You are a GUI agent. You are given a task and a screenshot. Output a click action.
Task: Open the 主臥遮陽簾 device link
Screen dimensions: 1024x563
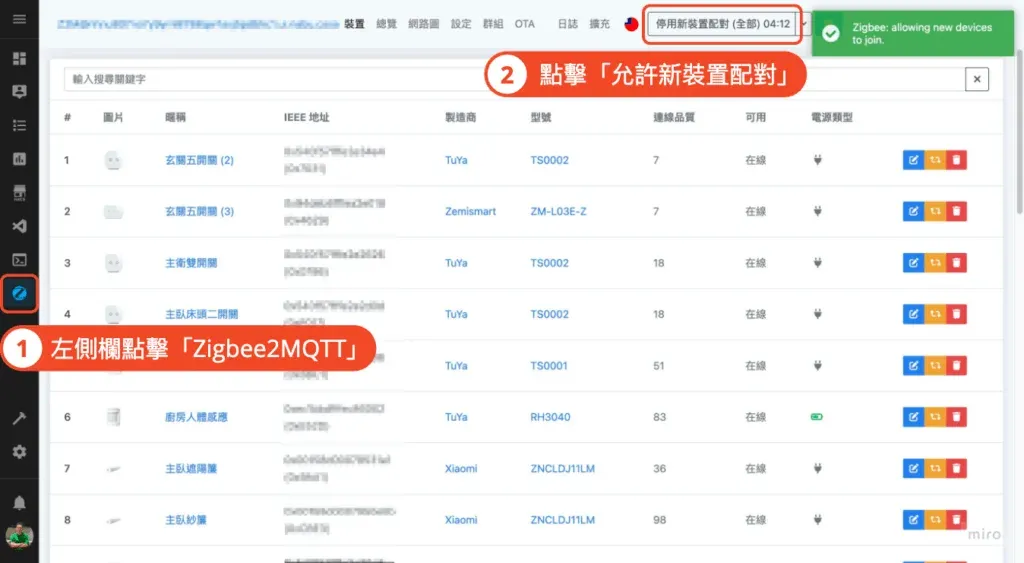tap(190, 469)
